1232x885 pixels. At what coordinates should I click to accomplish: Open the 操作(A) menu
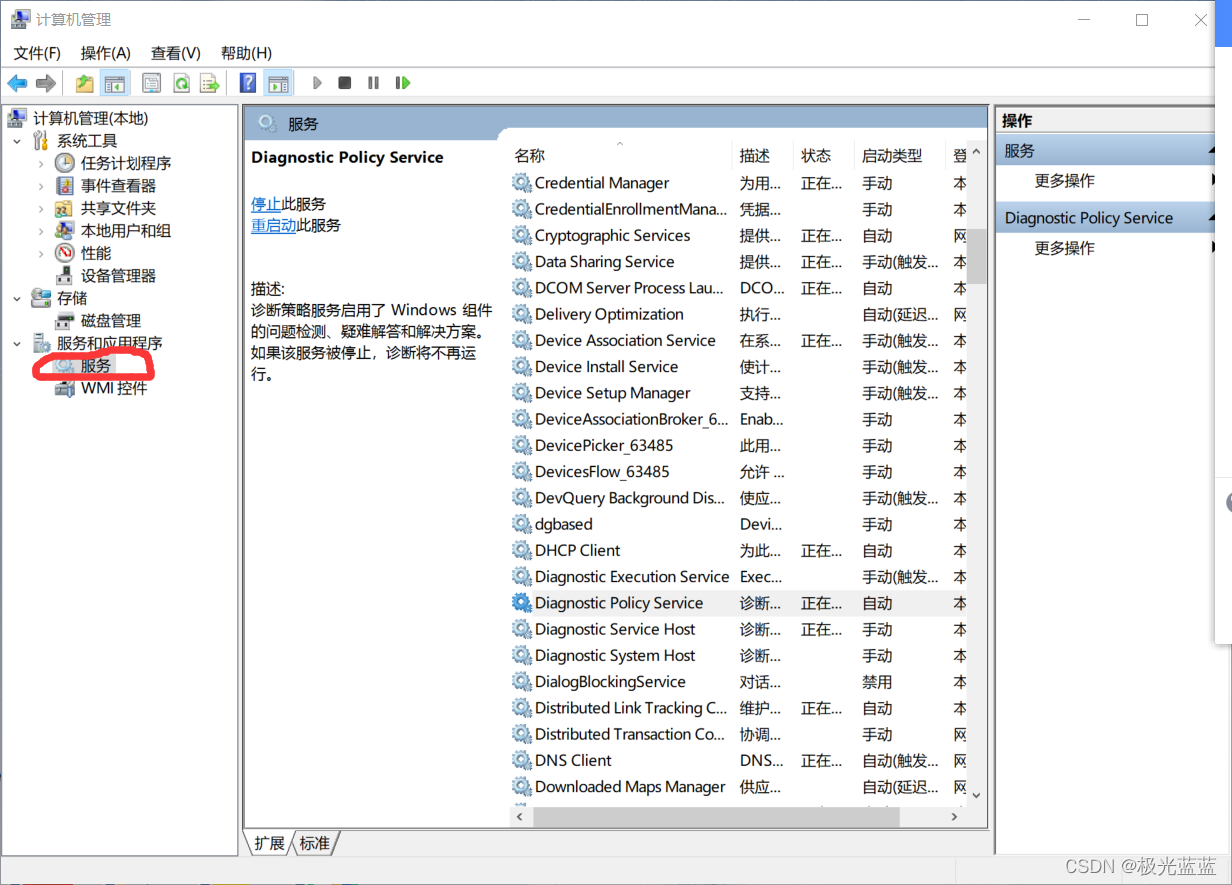(105, 53)
